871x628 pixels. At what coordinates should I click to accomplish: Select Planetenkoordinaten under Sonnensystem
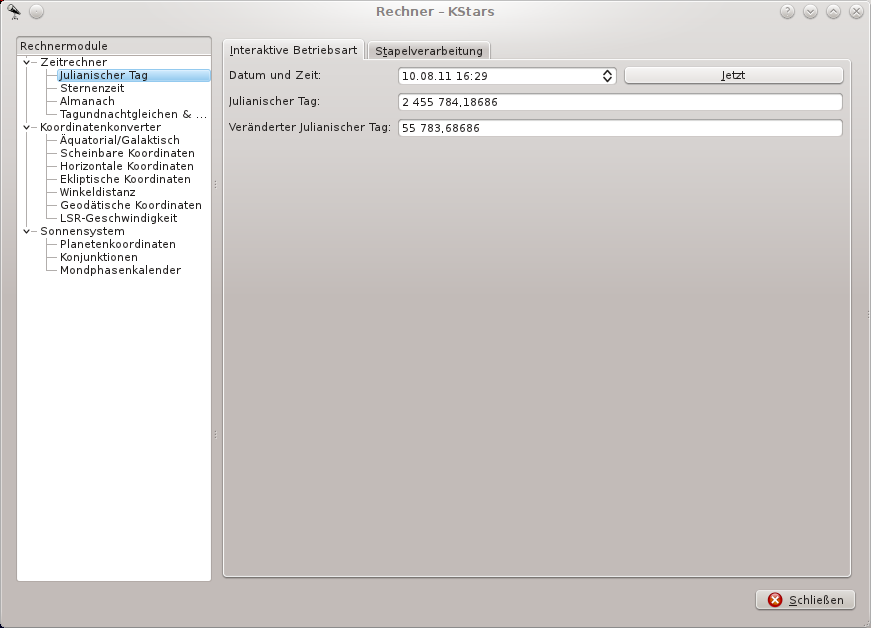(117, 244)
